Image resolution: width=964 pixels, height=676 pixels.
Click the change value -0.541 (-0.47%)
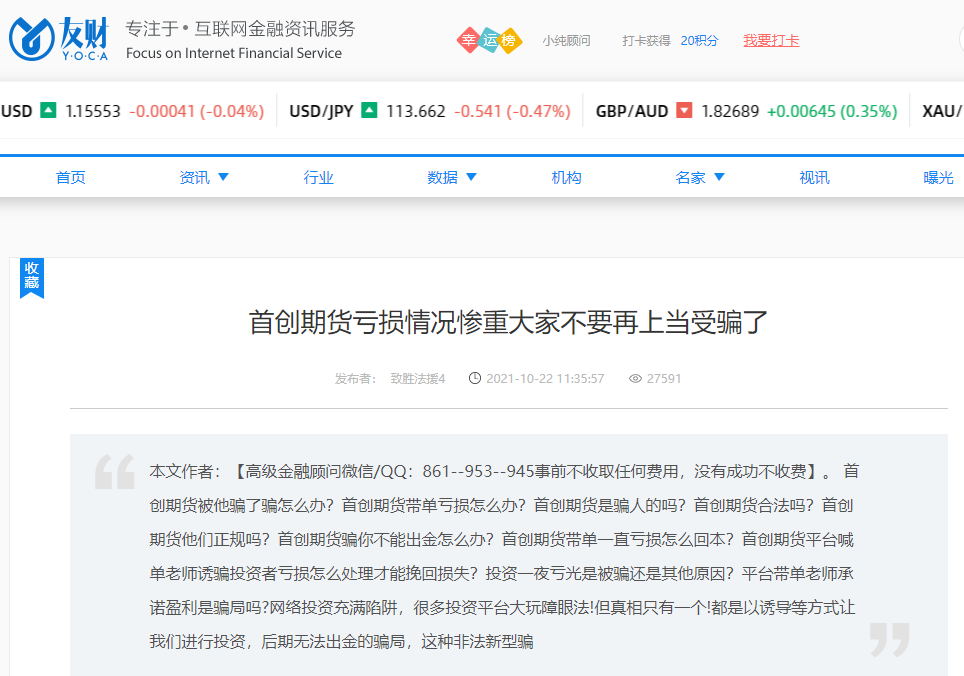[513, 111]
